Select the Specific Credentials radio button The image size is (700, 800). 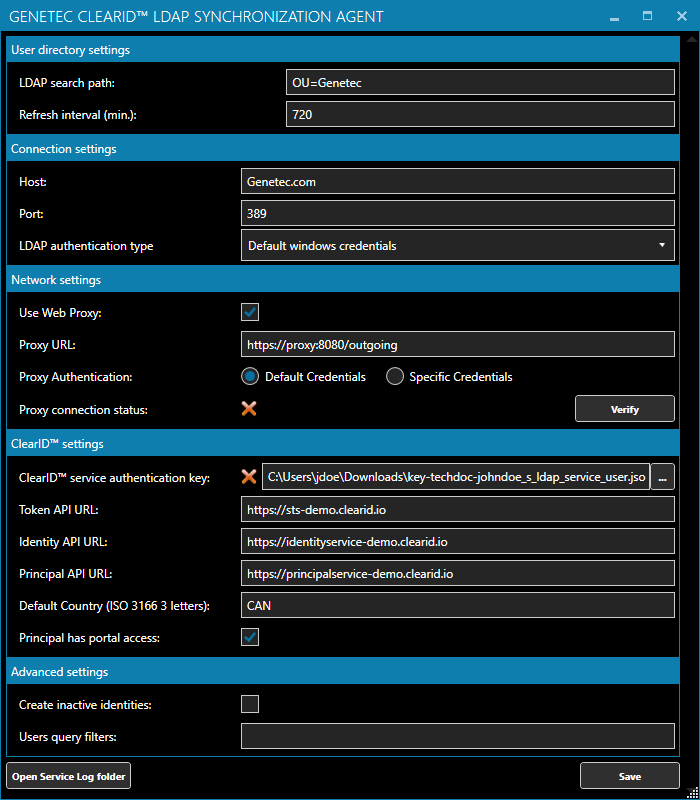coord(395,376)
